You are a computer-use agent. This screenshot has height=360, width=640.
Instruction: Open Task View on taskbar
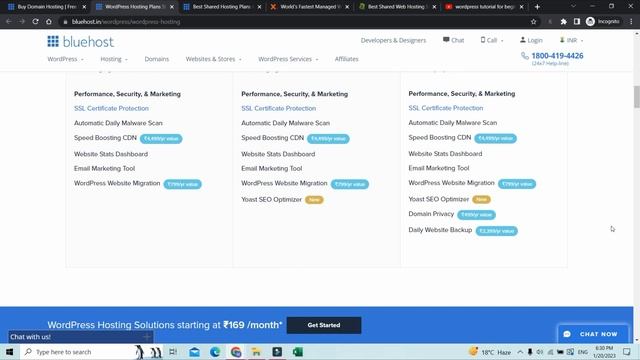click(x=173, y=352)
